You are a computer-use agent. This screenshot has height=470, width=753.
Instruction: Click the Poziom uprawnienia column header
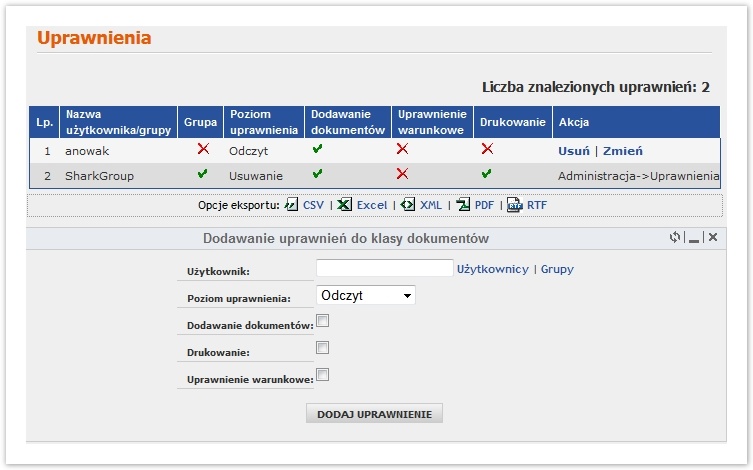(x=264, y=122)
